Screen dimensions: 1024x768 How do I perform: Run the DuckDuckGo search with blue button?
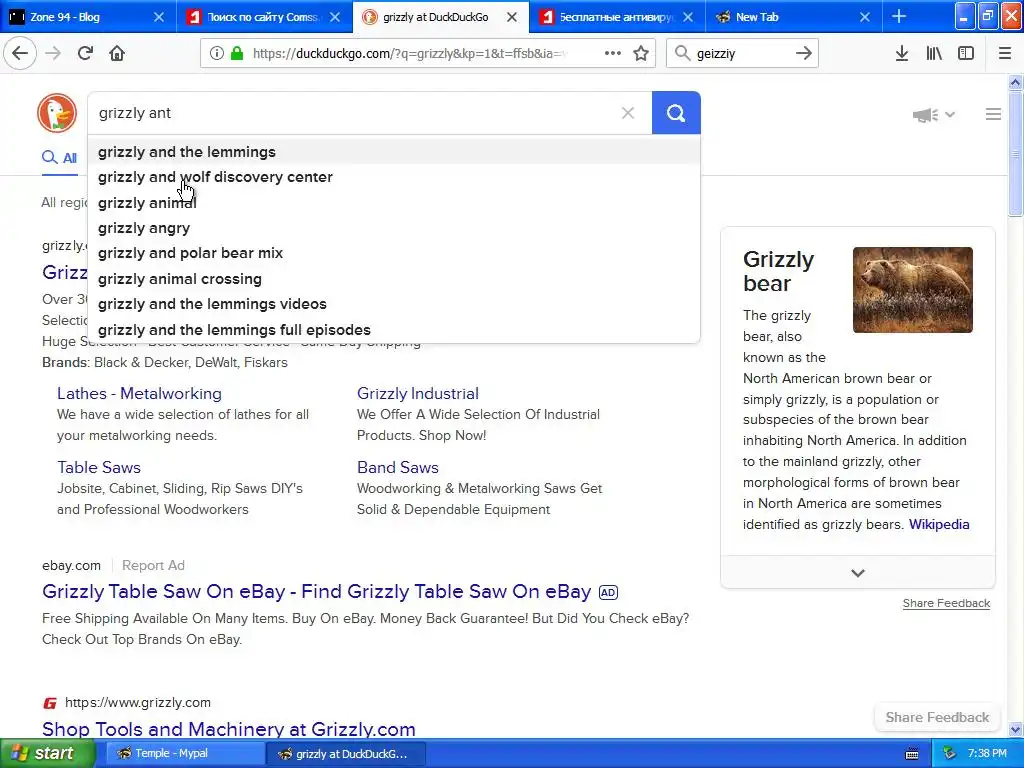click(x=676, y=113)
